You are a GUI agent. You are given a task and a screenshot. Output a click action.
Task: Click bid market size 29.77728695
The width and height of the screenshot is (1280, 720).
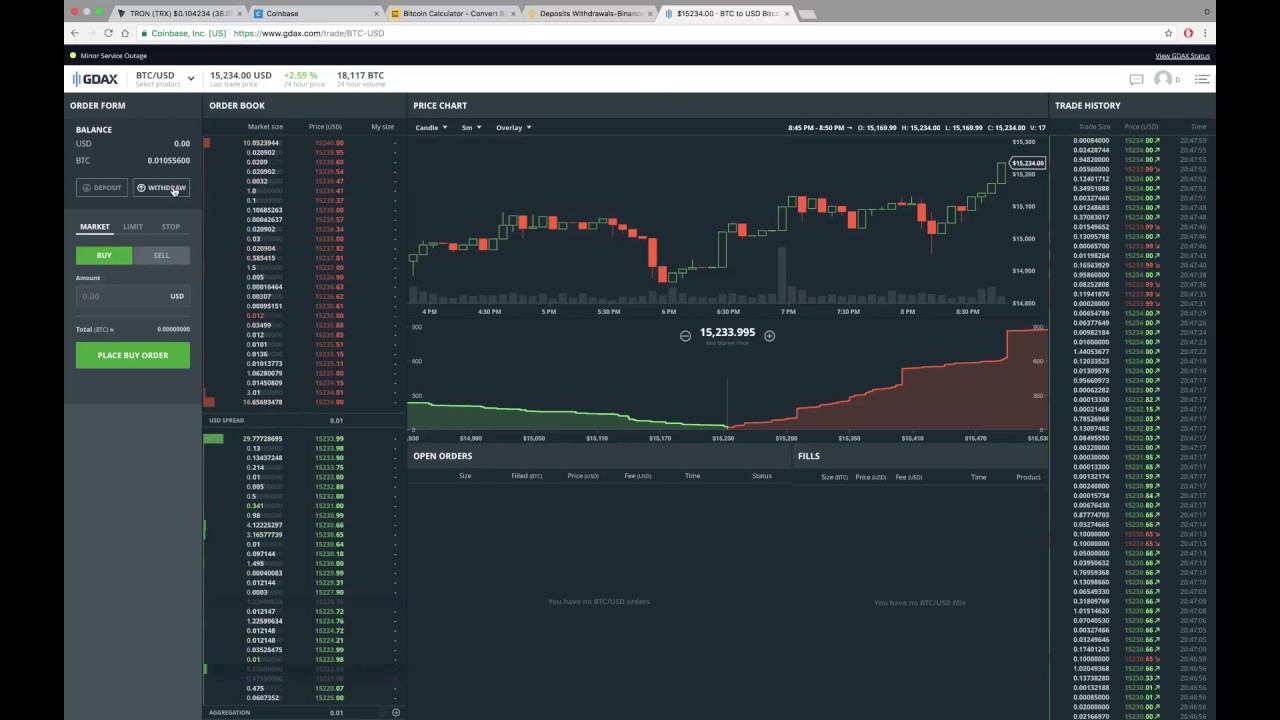tap(262, 439)
